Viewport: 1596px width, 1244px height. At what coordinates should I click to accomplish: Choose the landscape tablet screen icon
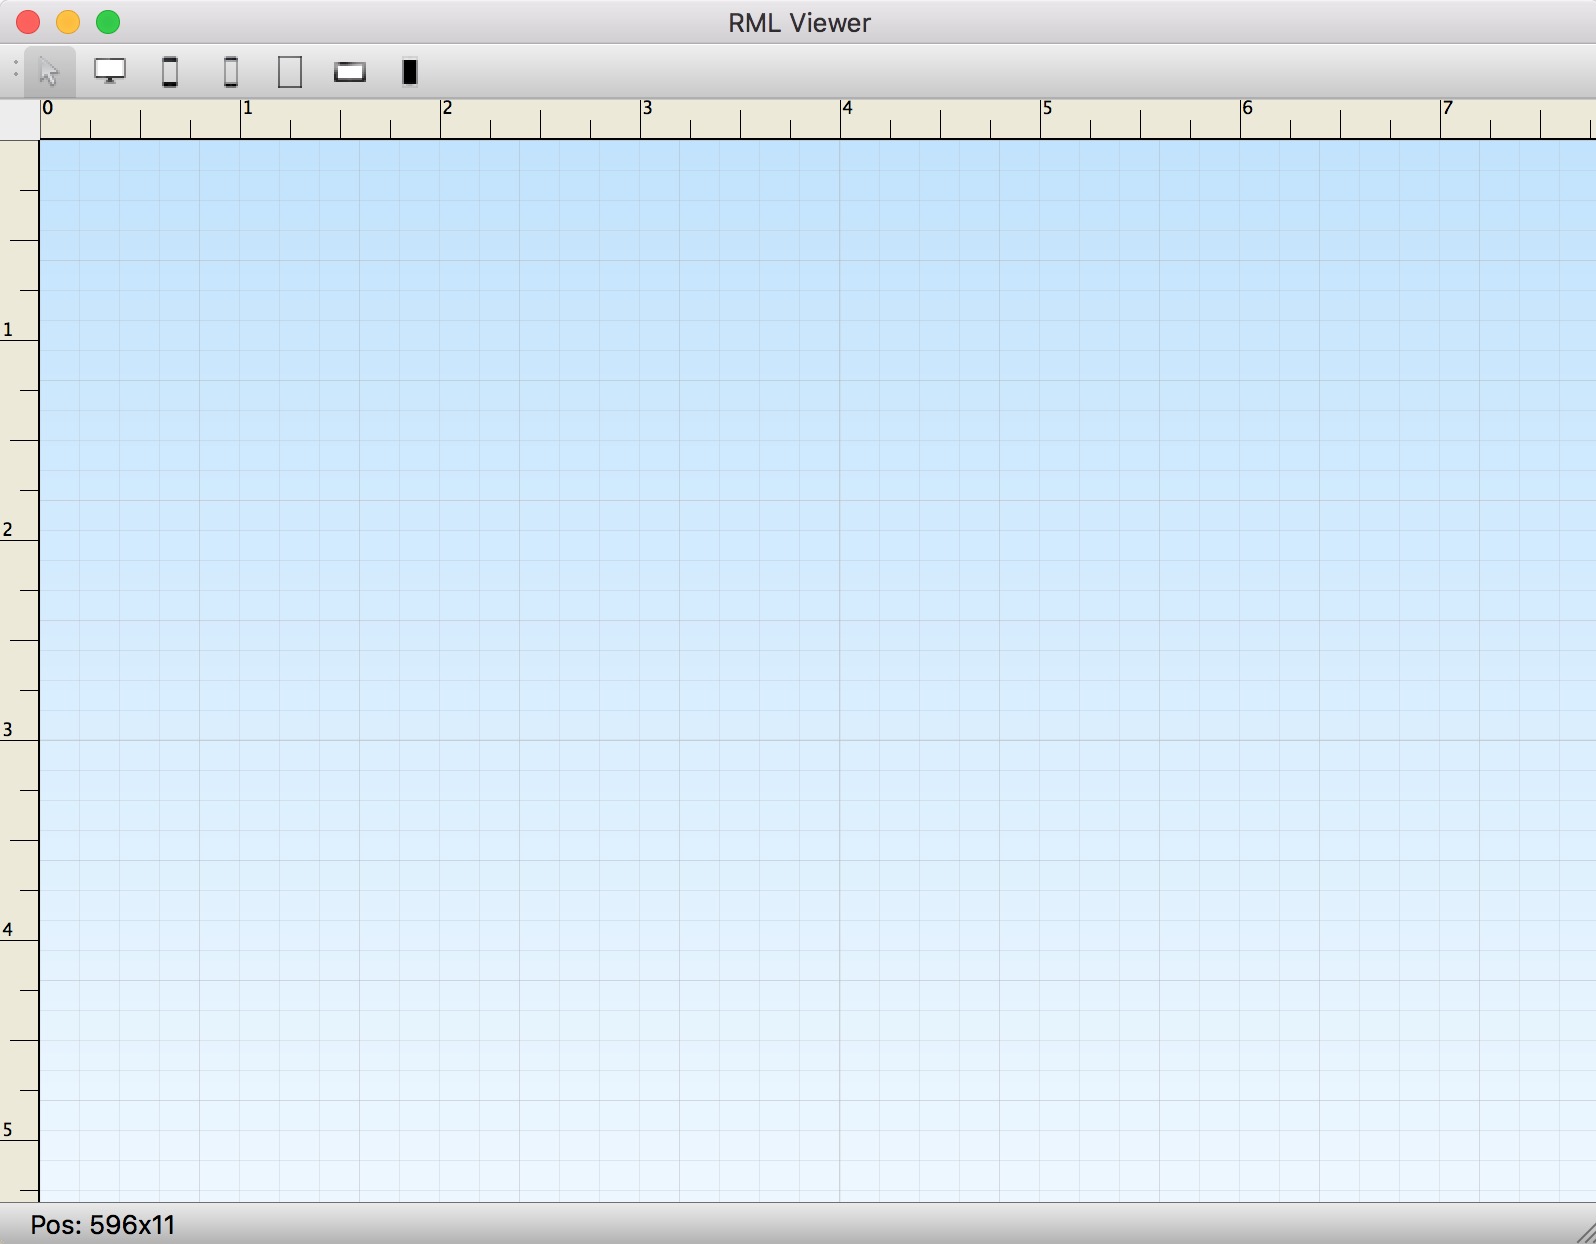tap(350, 72)
